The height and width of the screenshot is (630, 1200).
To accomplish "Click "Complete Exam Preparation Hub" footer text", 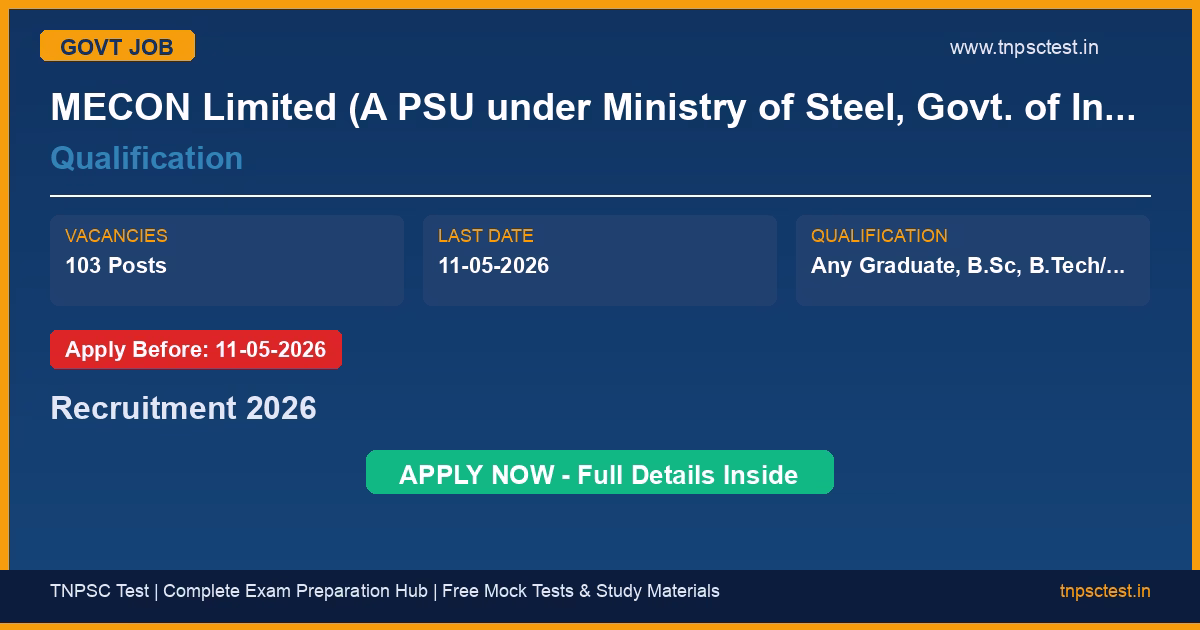I will click(x=297, y=591).
